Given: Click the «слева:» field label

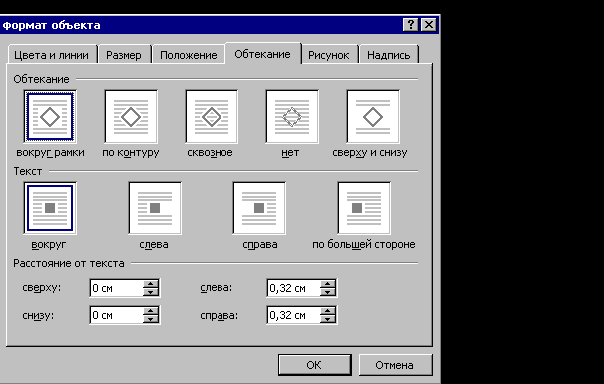Looking at the screenshot, I should pyautogui.click(x=216, y=287).
